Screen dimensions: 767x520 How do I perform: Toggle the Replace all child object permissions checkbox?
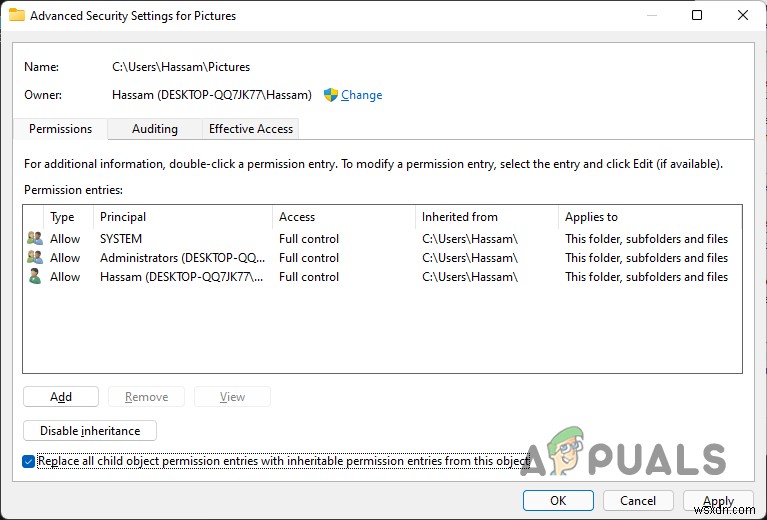(x=28, y=461)
